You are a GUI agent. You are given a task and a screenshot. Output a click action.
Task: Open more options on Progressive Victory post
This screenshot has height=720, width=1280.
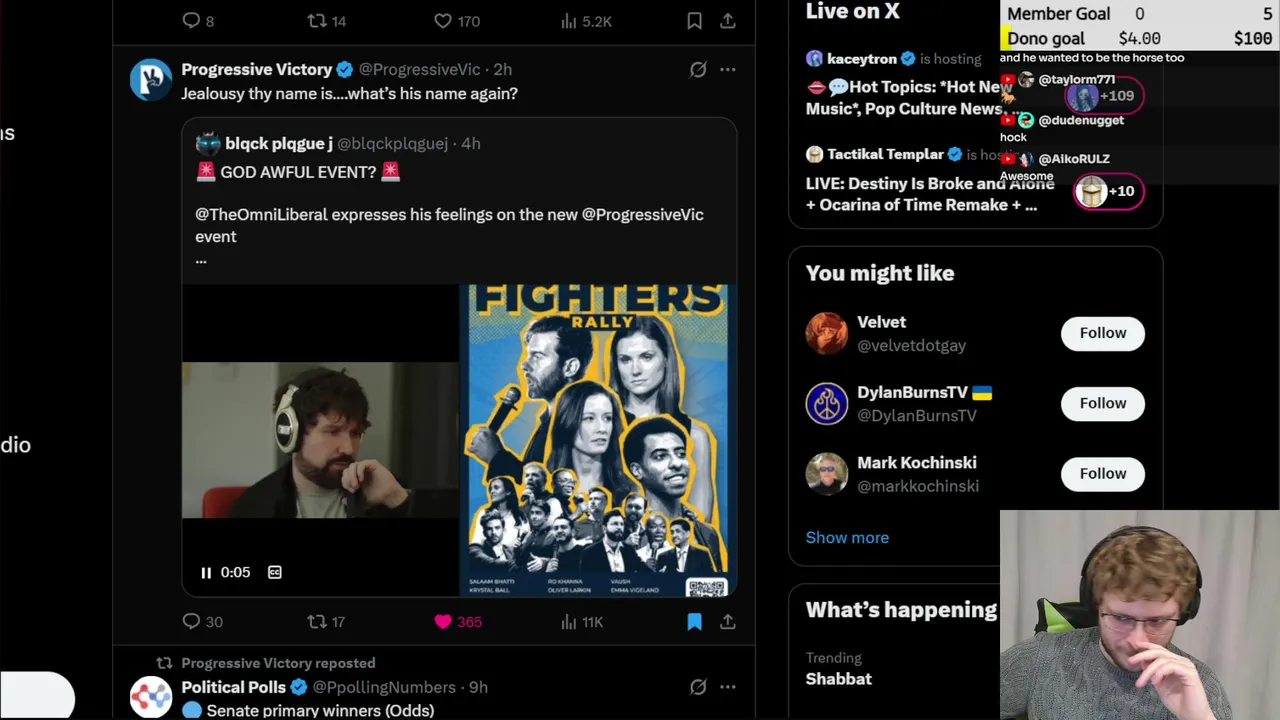(x=728, y=69)
